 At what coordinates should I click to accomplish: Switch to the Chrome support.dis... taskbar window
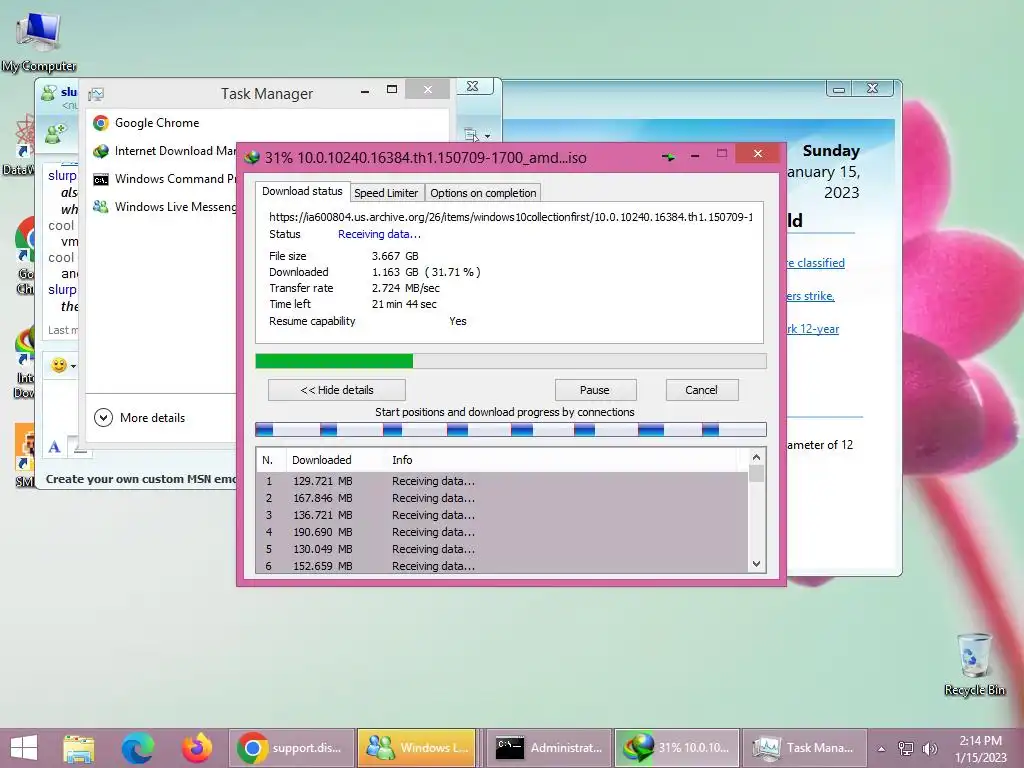pyautogui.click(x=291, y=748)
